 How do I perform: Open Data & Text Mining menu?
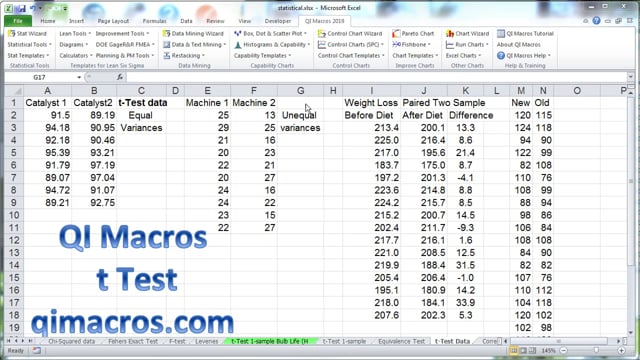point(195,44)
